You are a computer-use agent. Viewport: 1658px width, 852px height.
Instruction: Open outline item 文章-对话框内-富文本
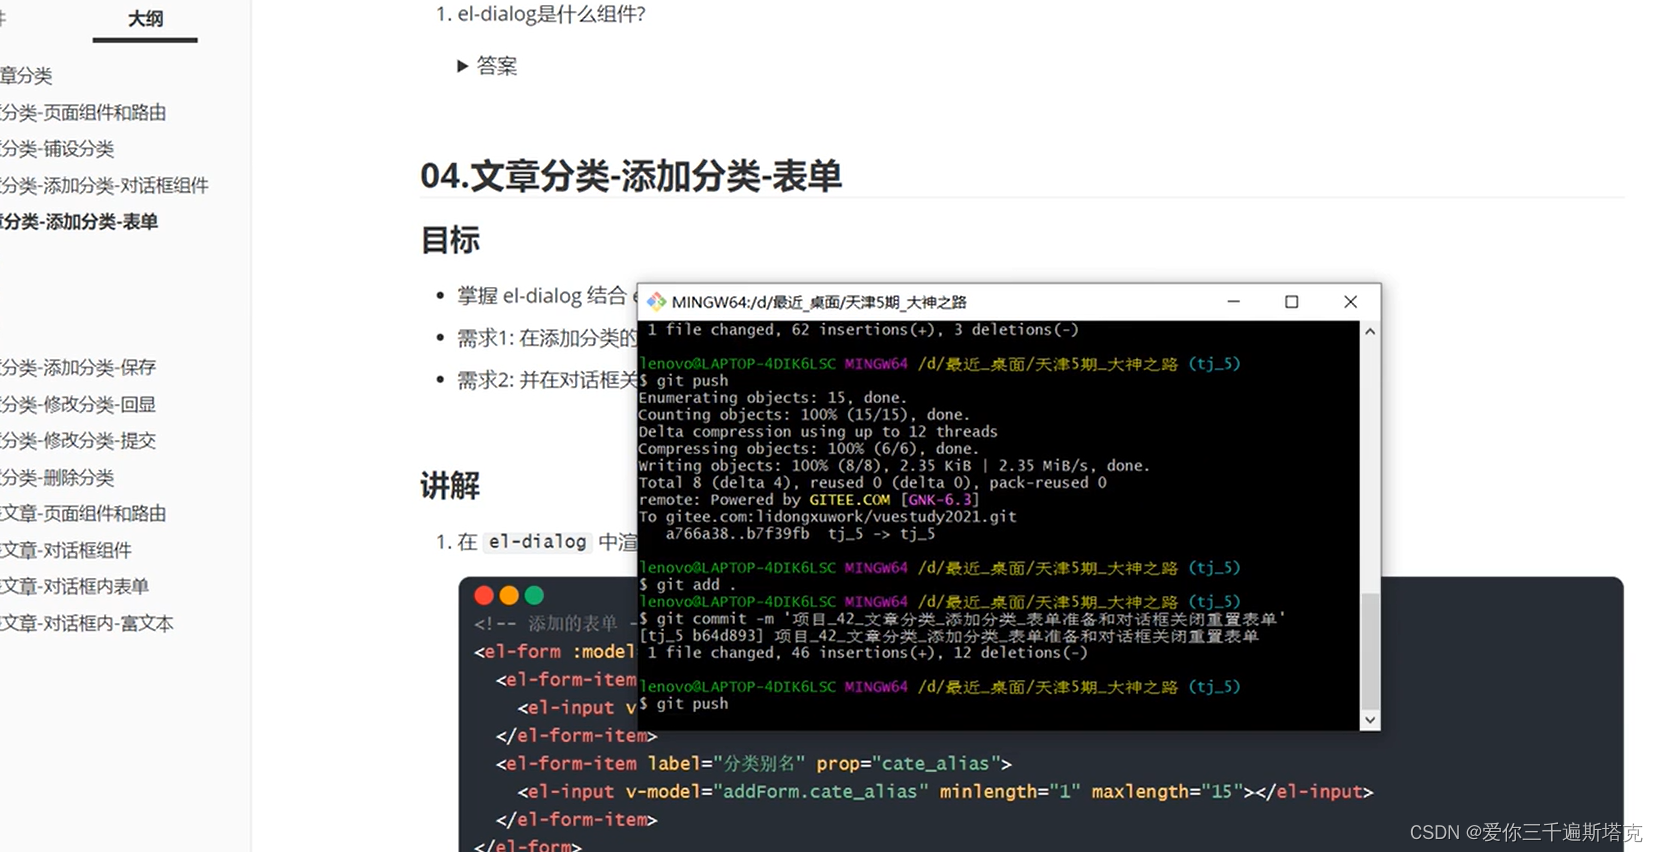87,623
